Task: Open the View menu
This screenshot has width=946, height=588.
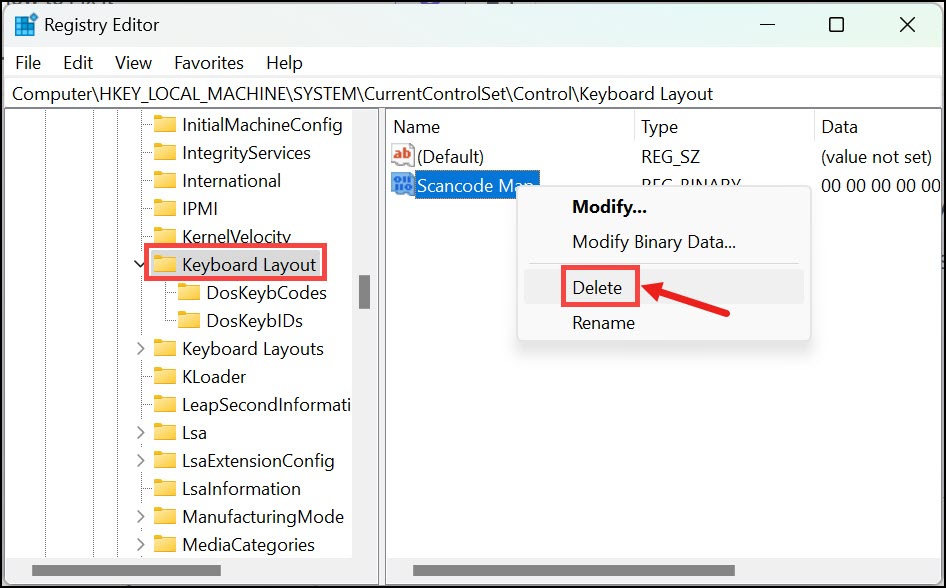Action: pos(133,63)
